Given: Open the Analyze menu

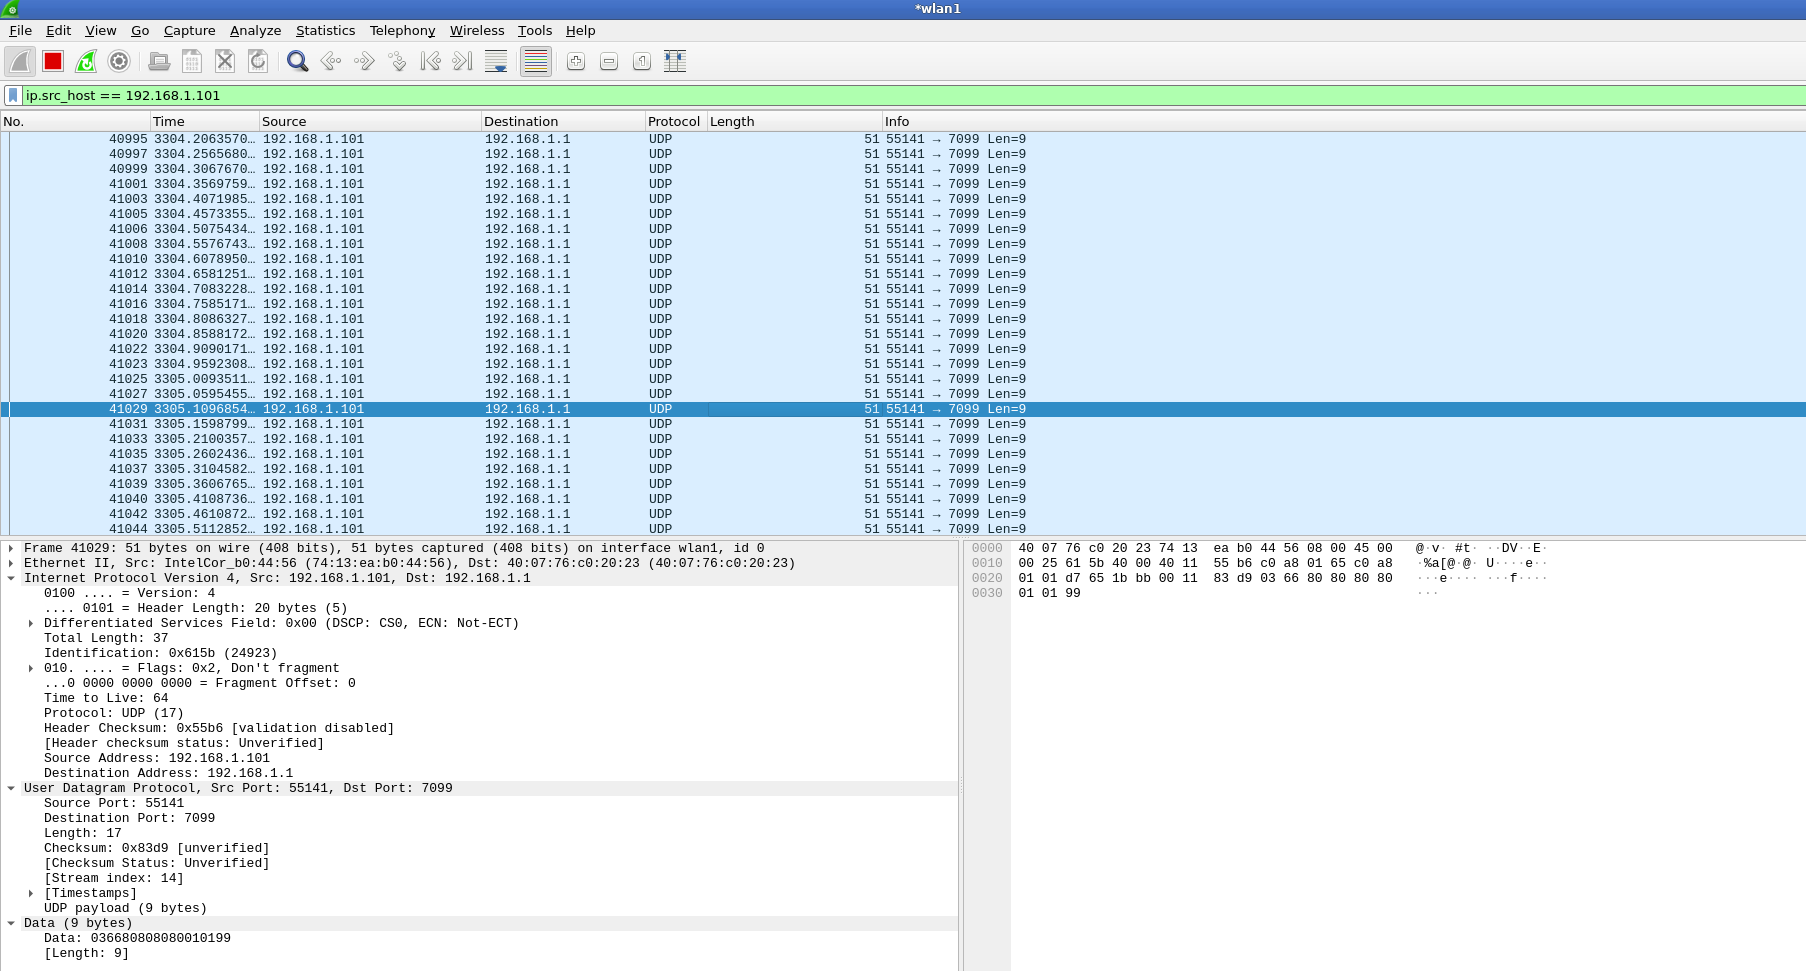Looking at the screenshot, I should 255,31.
